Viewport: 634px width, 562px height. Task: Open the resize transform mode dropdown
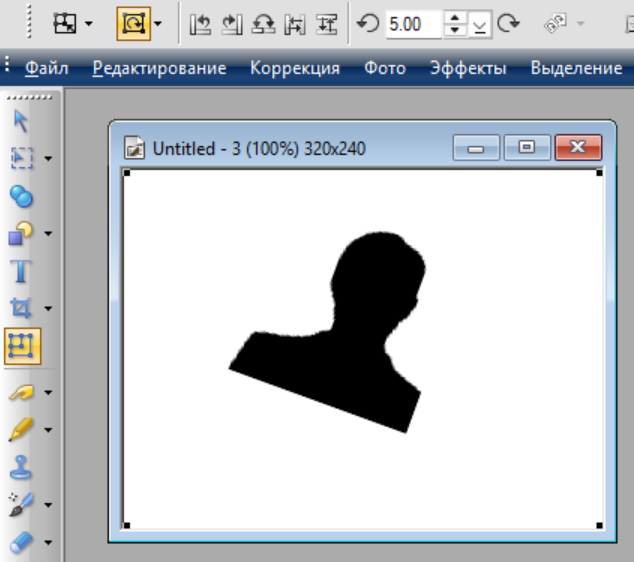click(x=89, y=23)
